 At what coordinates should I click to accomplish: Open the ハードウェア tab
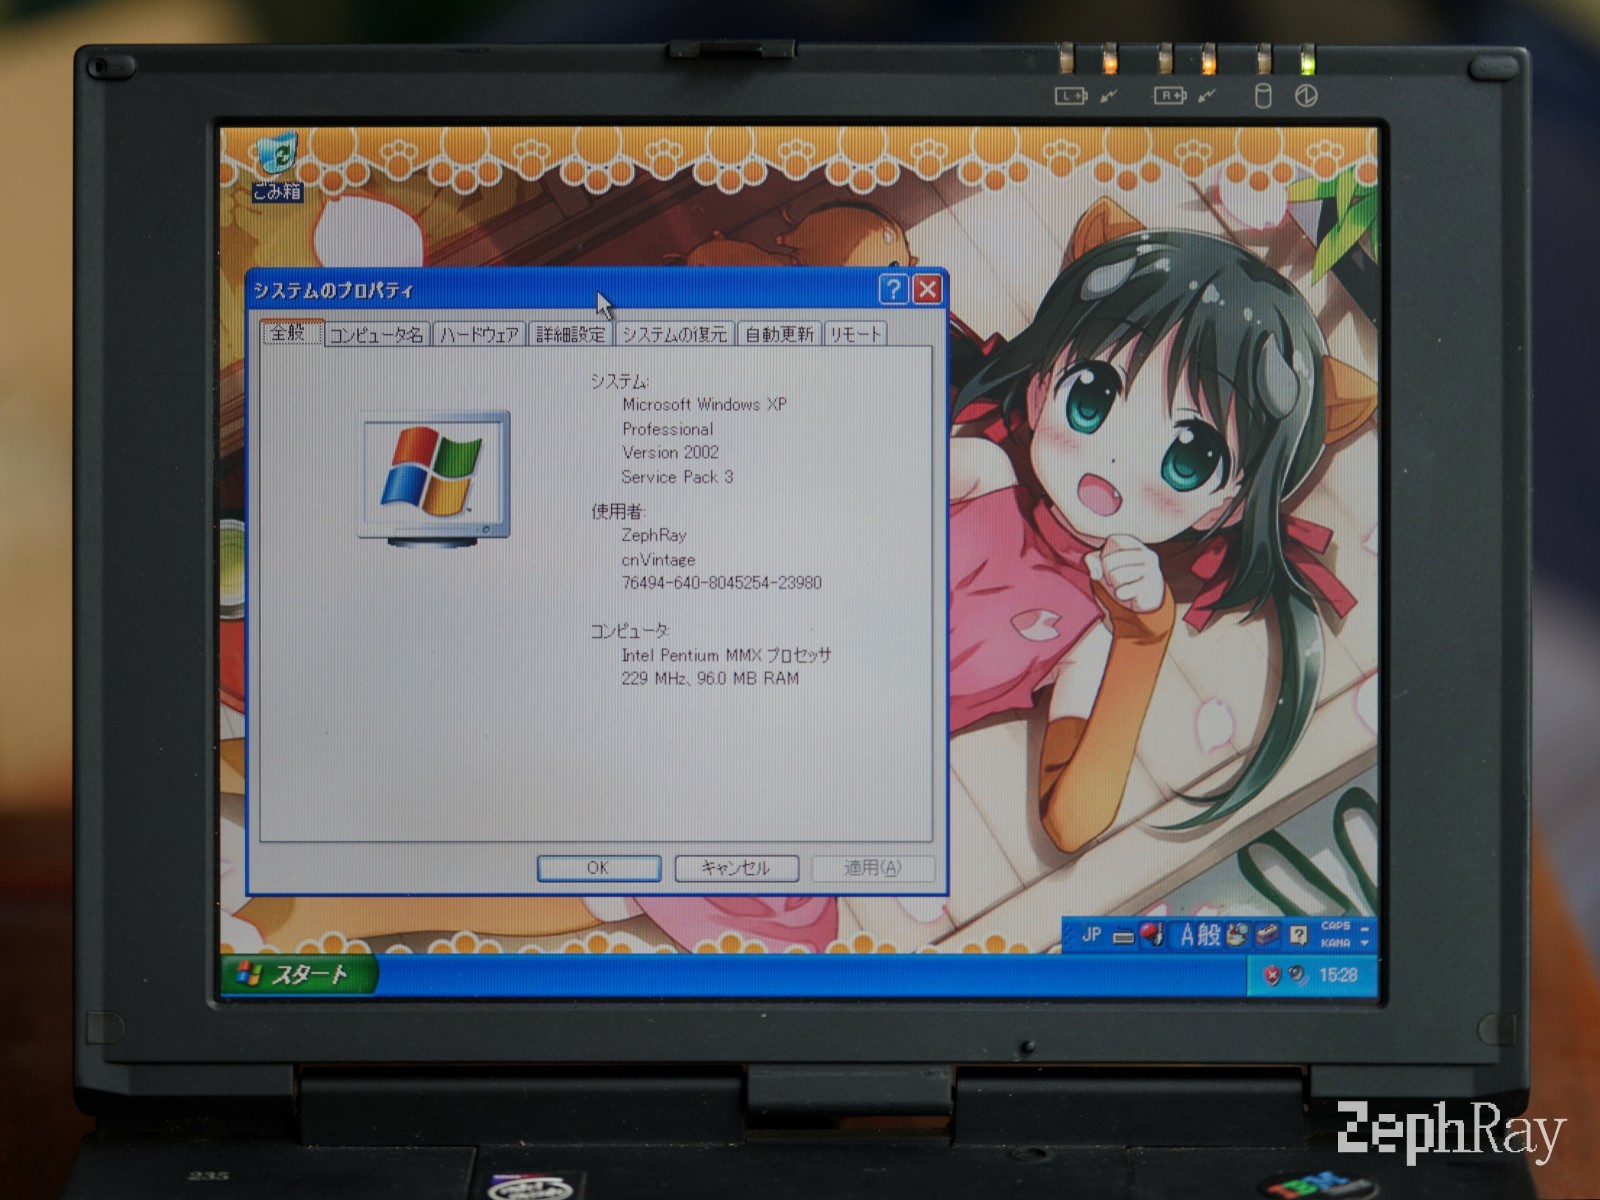tap(479, 335)
